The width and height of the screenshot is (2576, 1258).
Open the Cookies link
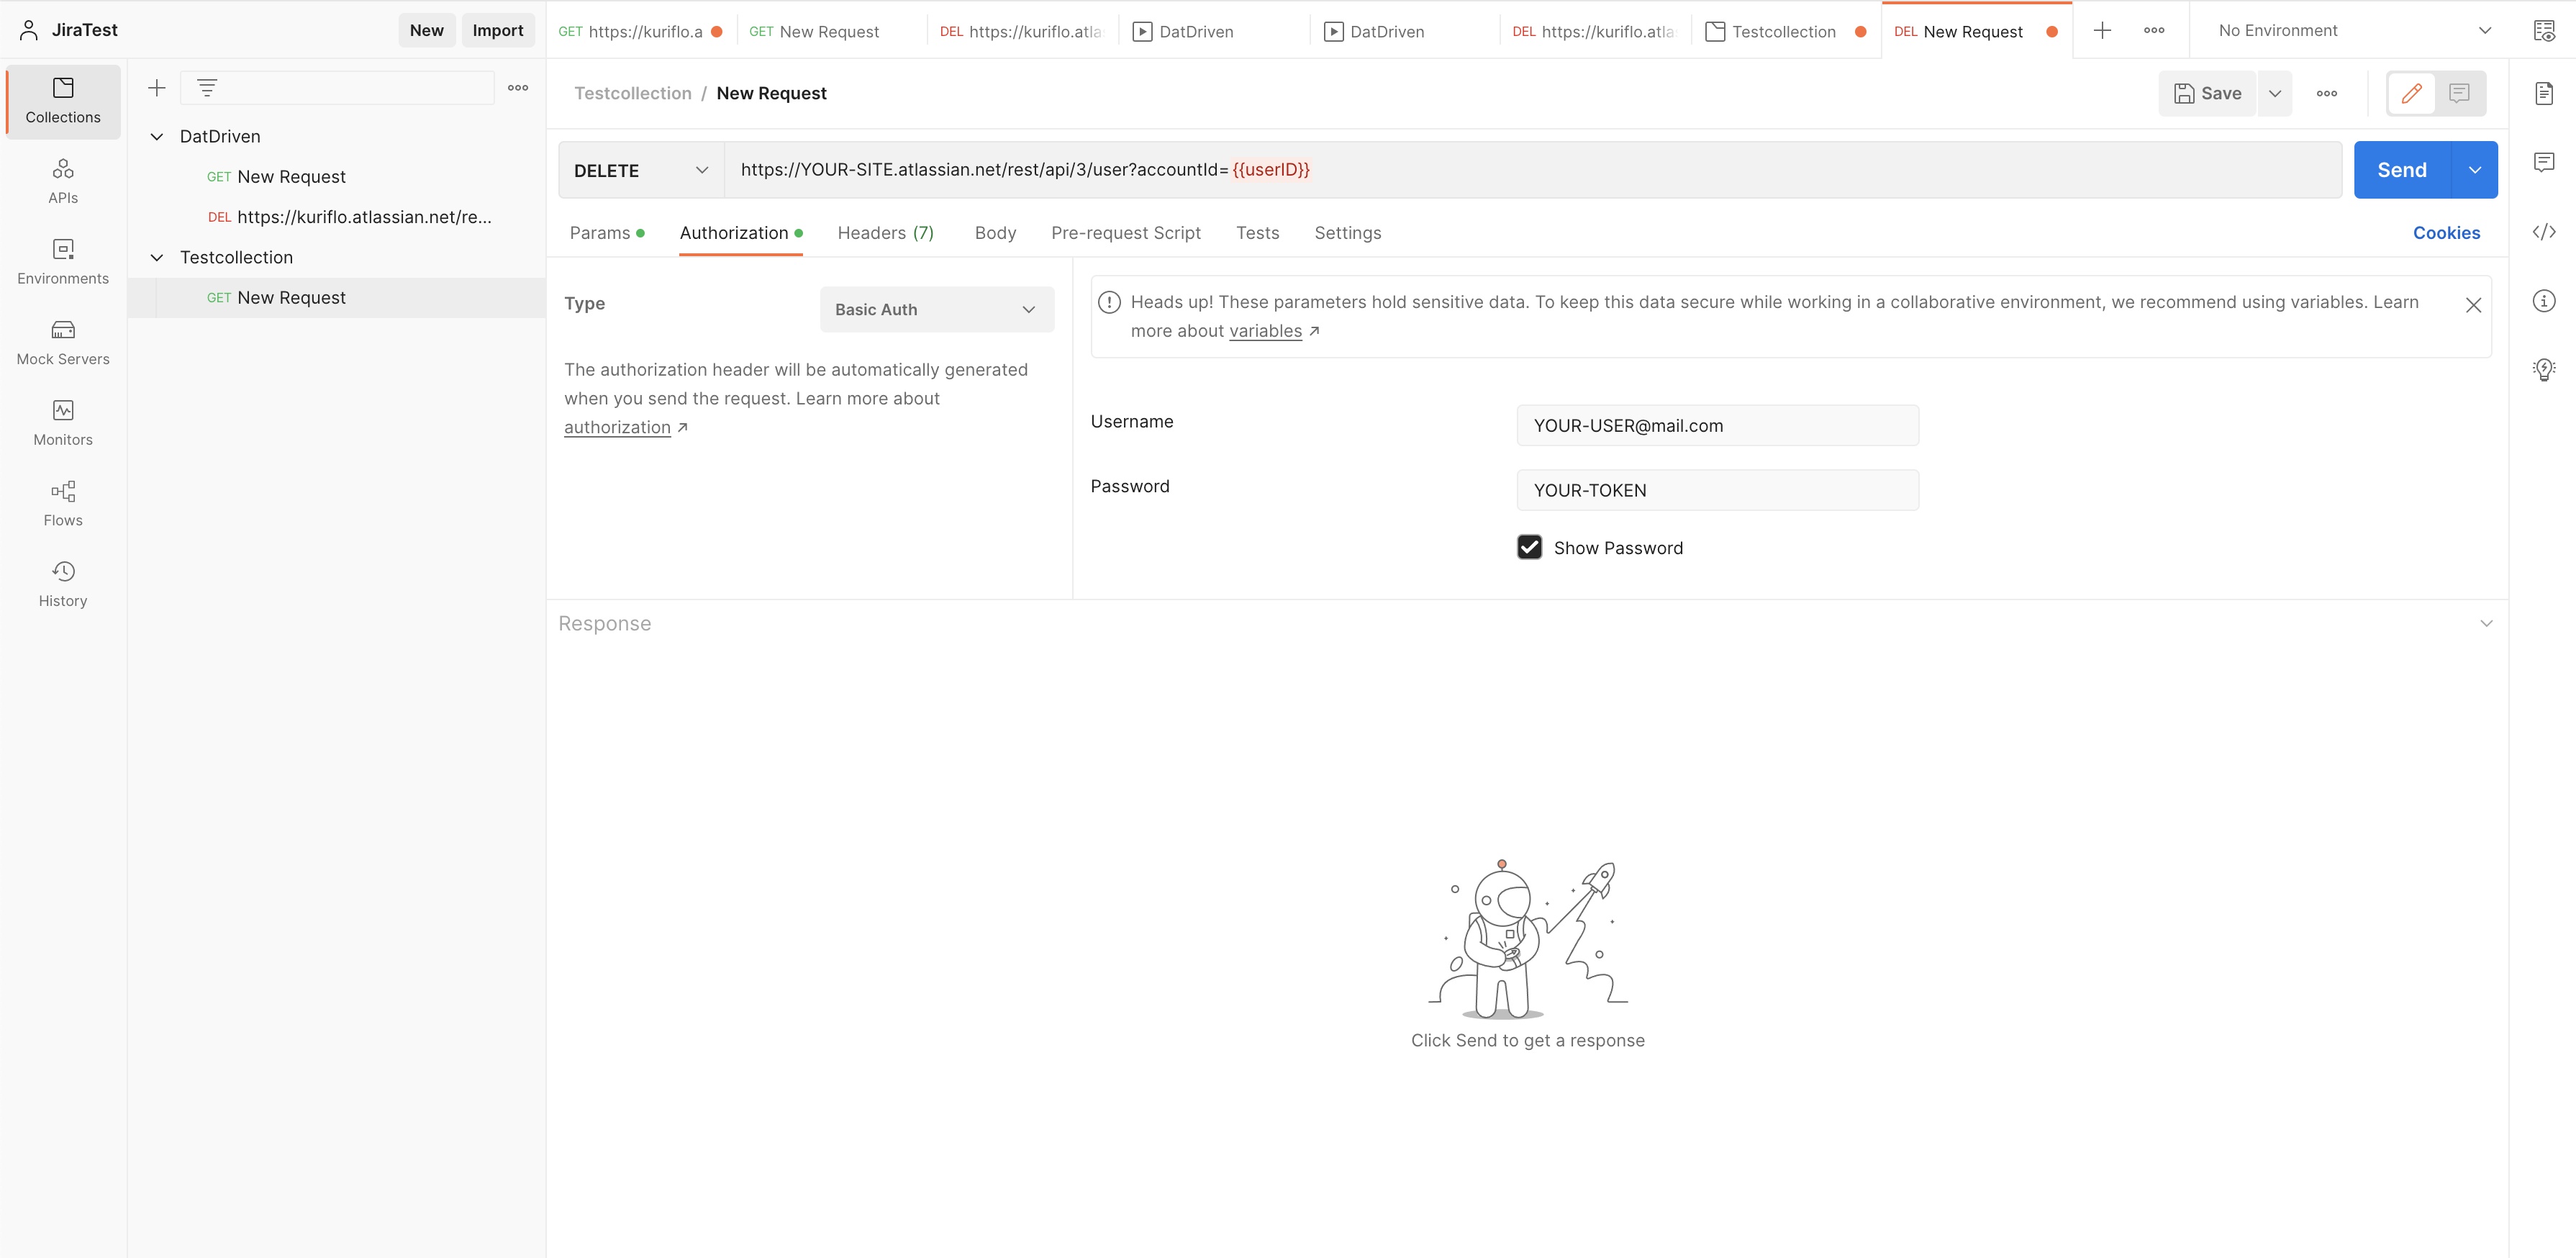[x=2445, y=233]
